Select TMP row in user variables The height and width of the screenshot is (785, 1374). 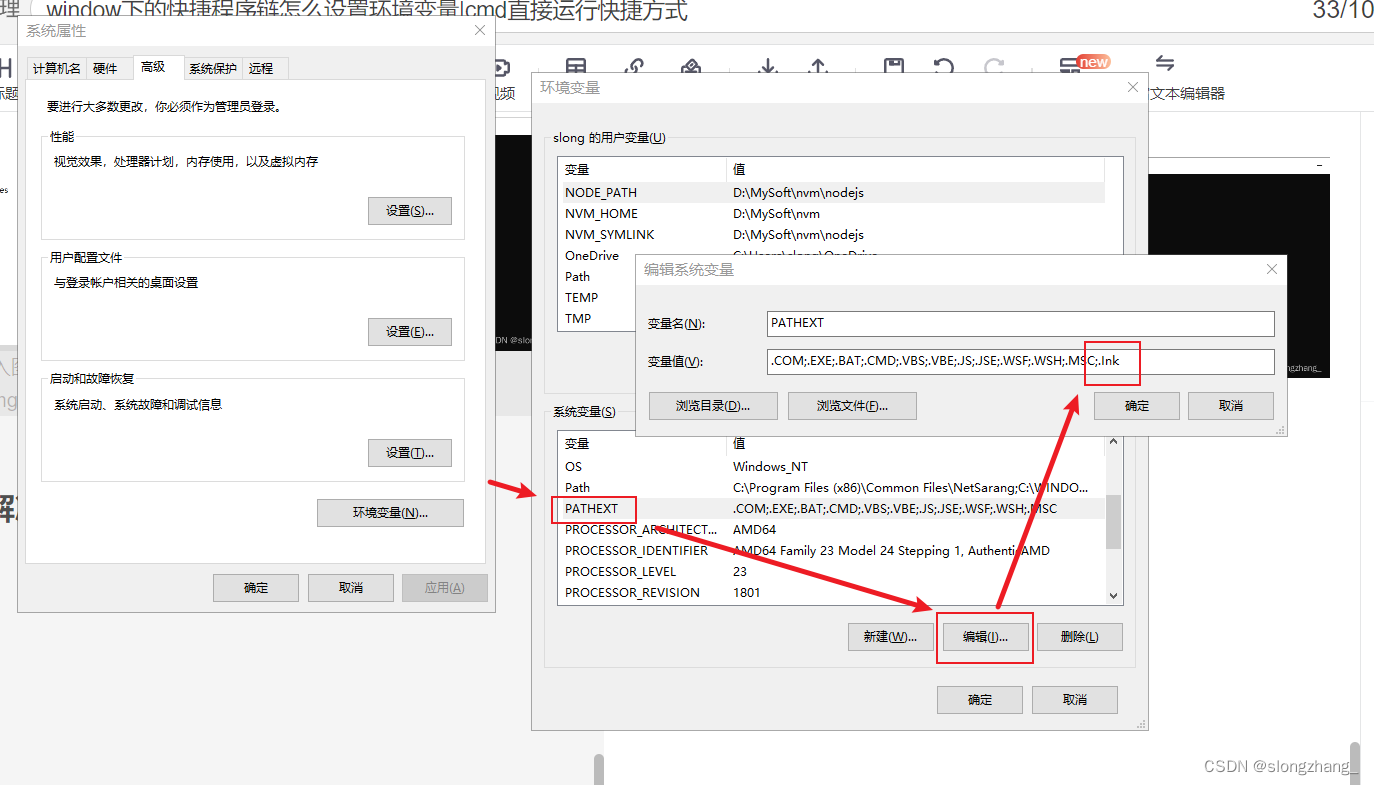[598, 319]
